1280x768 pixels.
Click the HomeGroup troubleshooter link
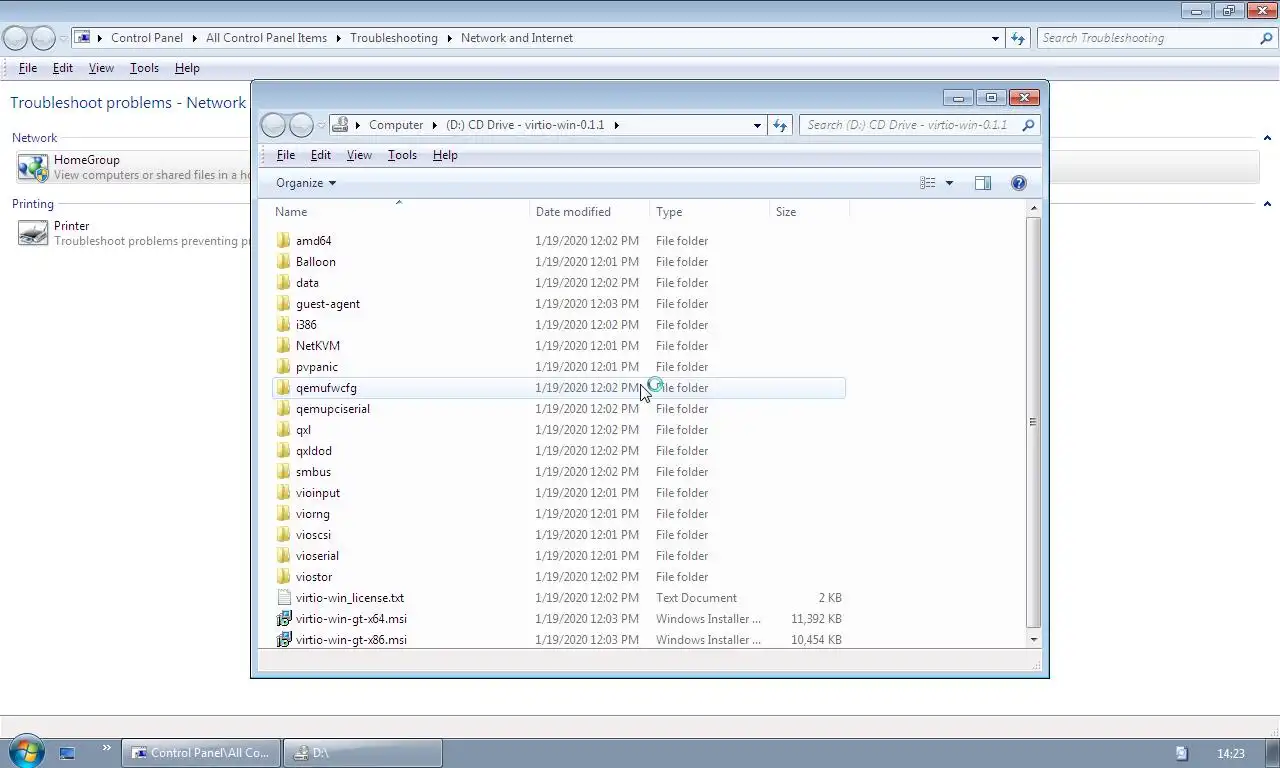87,160
